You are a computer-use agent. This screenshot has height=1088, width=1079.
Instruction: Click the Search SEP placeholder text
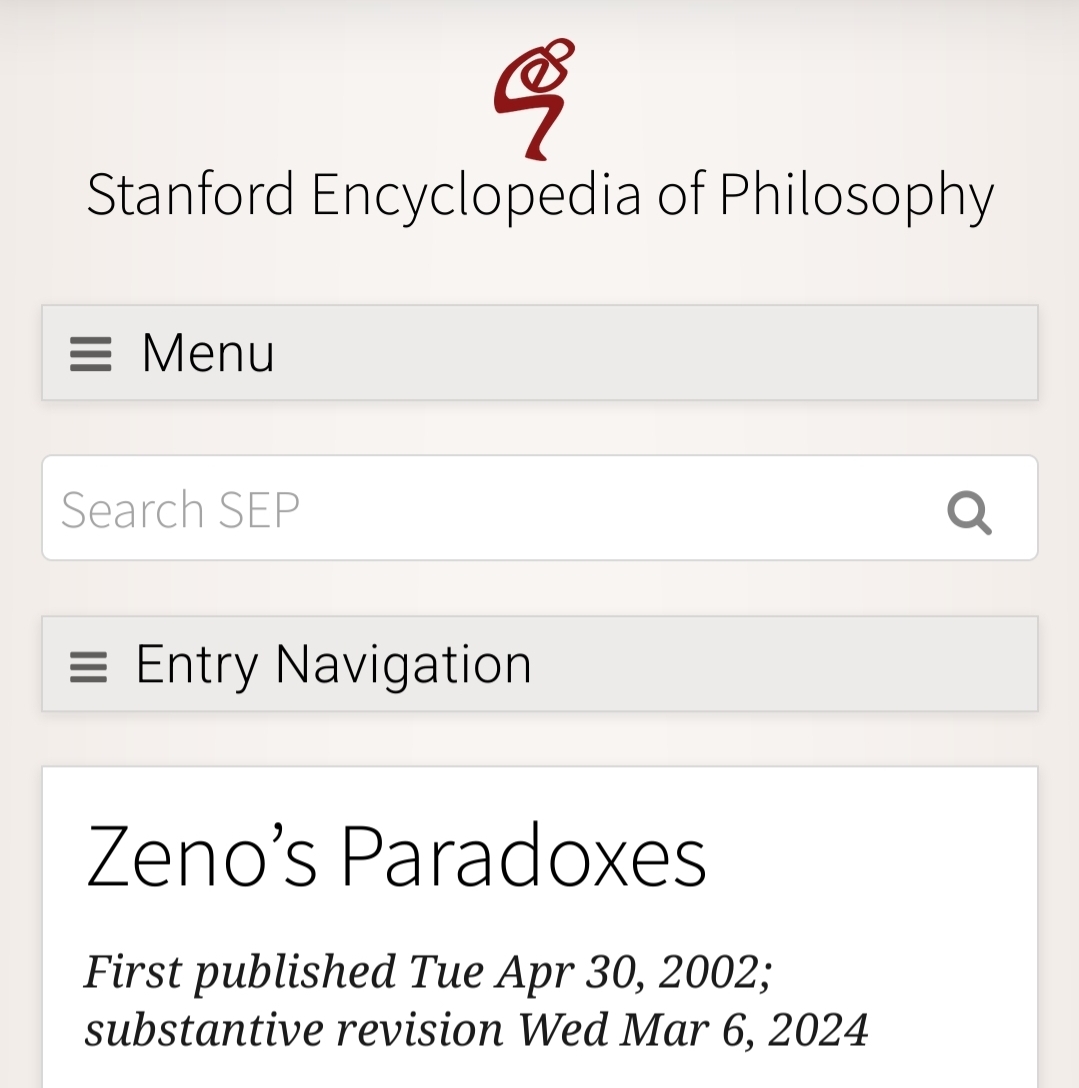click(x=180, y=509)
